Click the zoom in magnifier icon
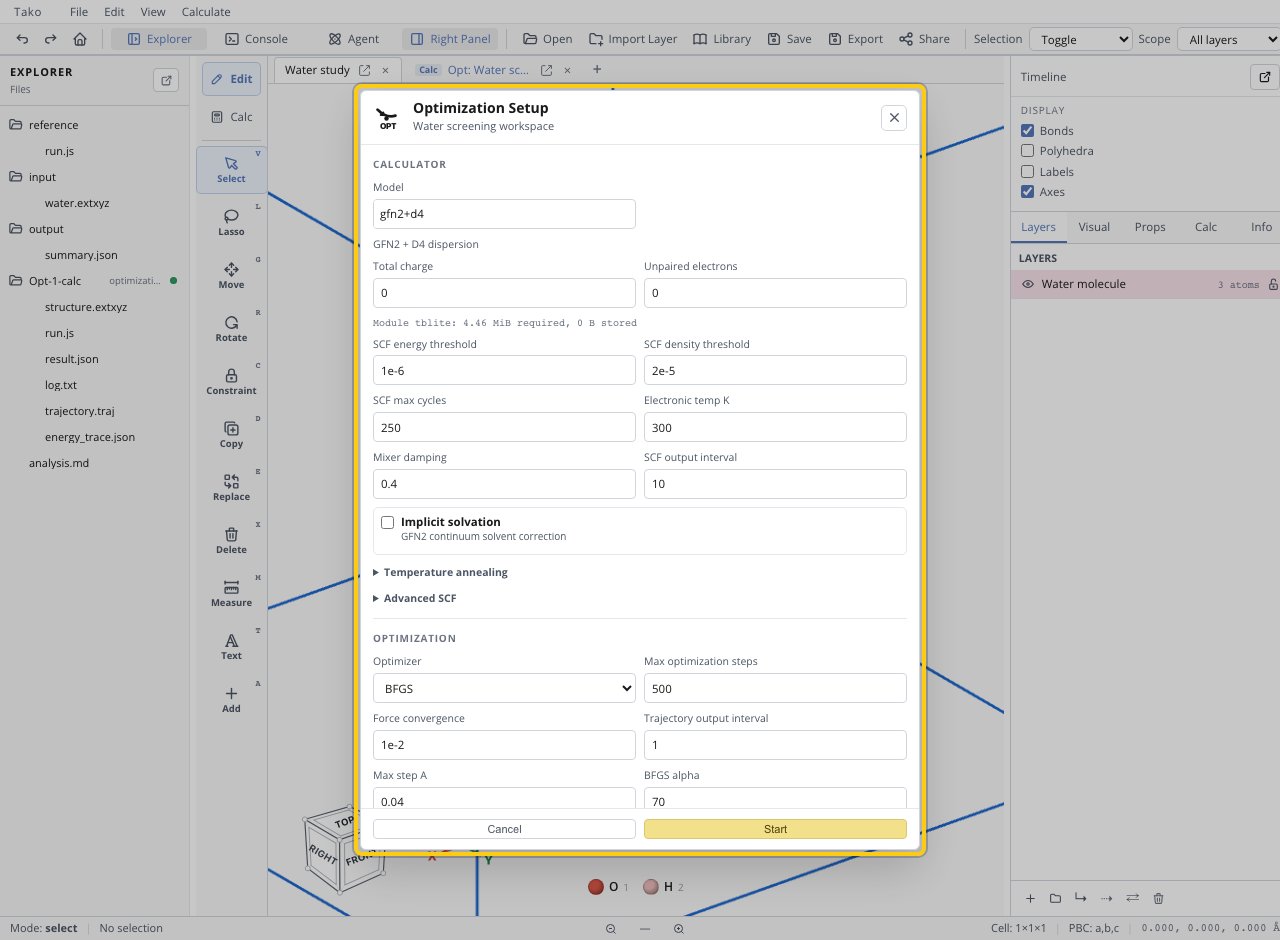This screenshot has width=1280, height=940. 678,929
